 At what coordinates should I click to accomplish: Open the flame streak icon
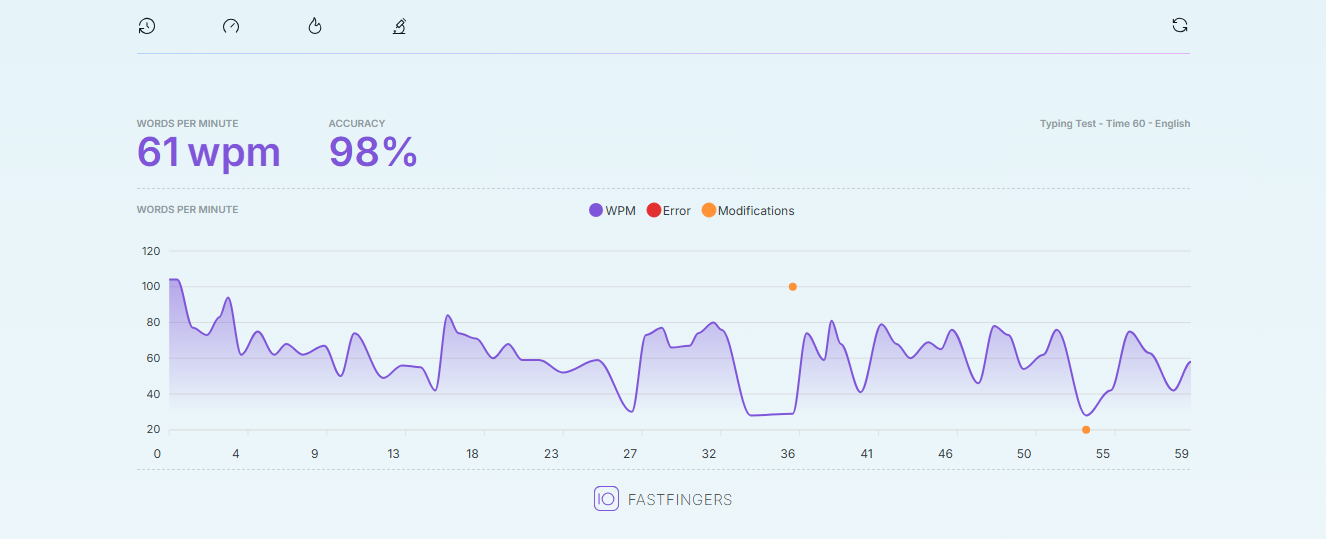[315, 26]
